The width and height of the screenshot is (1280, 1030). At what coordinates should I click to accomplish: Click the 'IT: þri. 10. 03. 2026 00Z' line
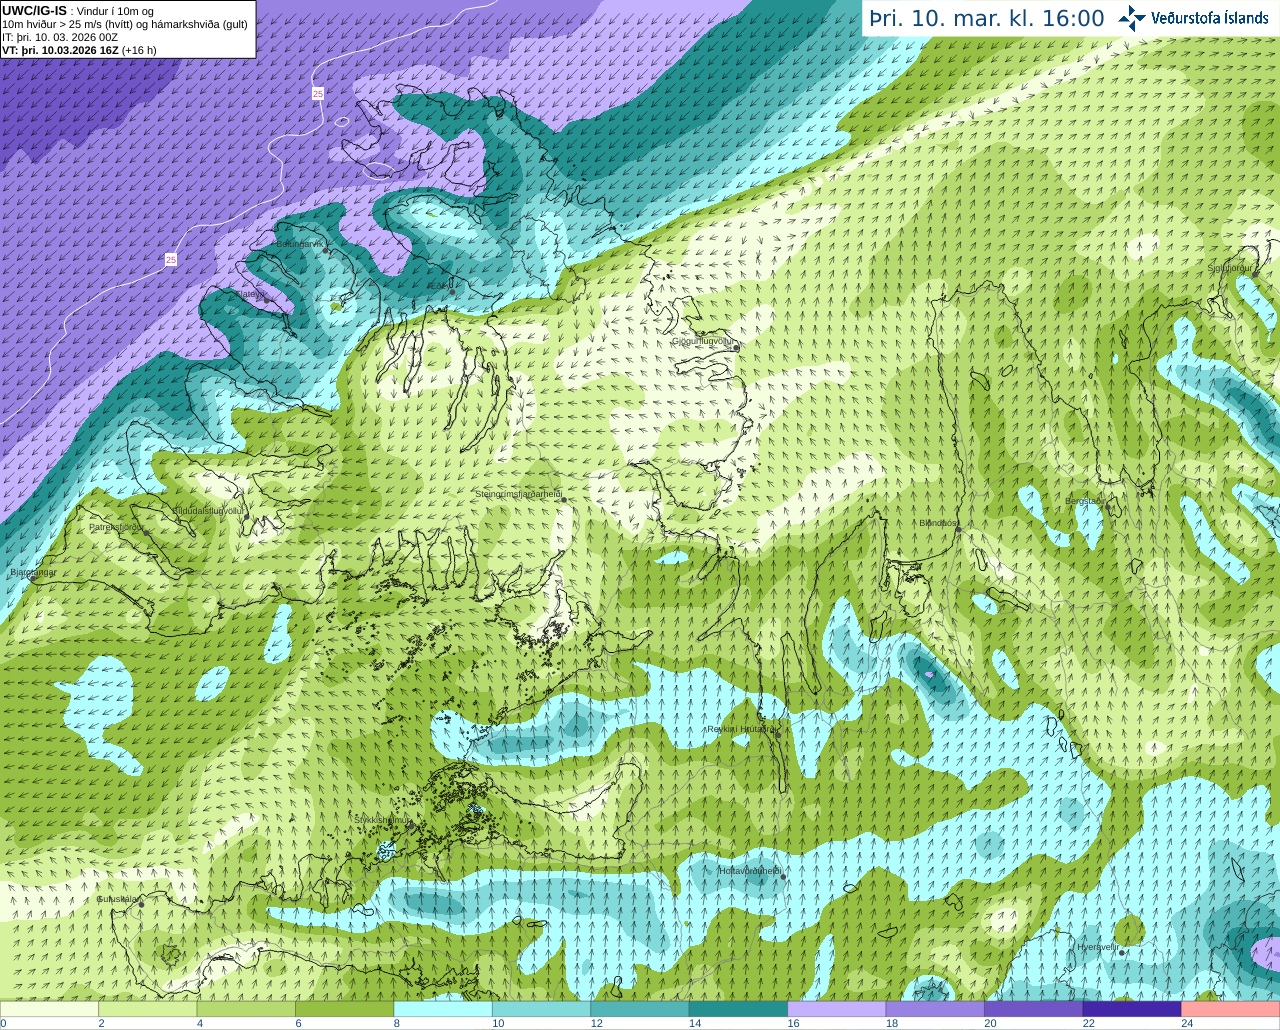60,37
